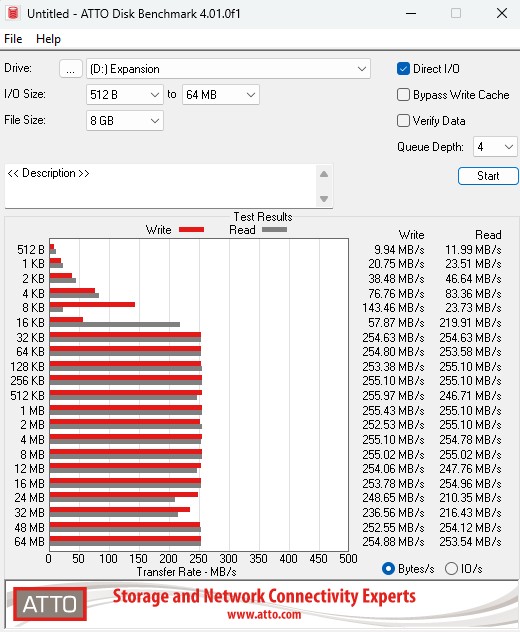
Task: Open the Drive (D:) Expansion dropdown
Action: coord(228,69)
